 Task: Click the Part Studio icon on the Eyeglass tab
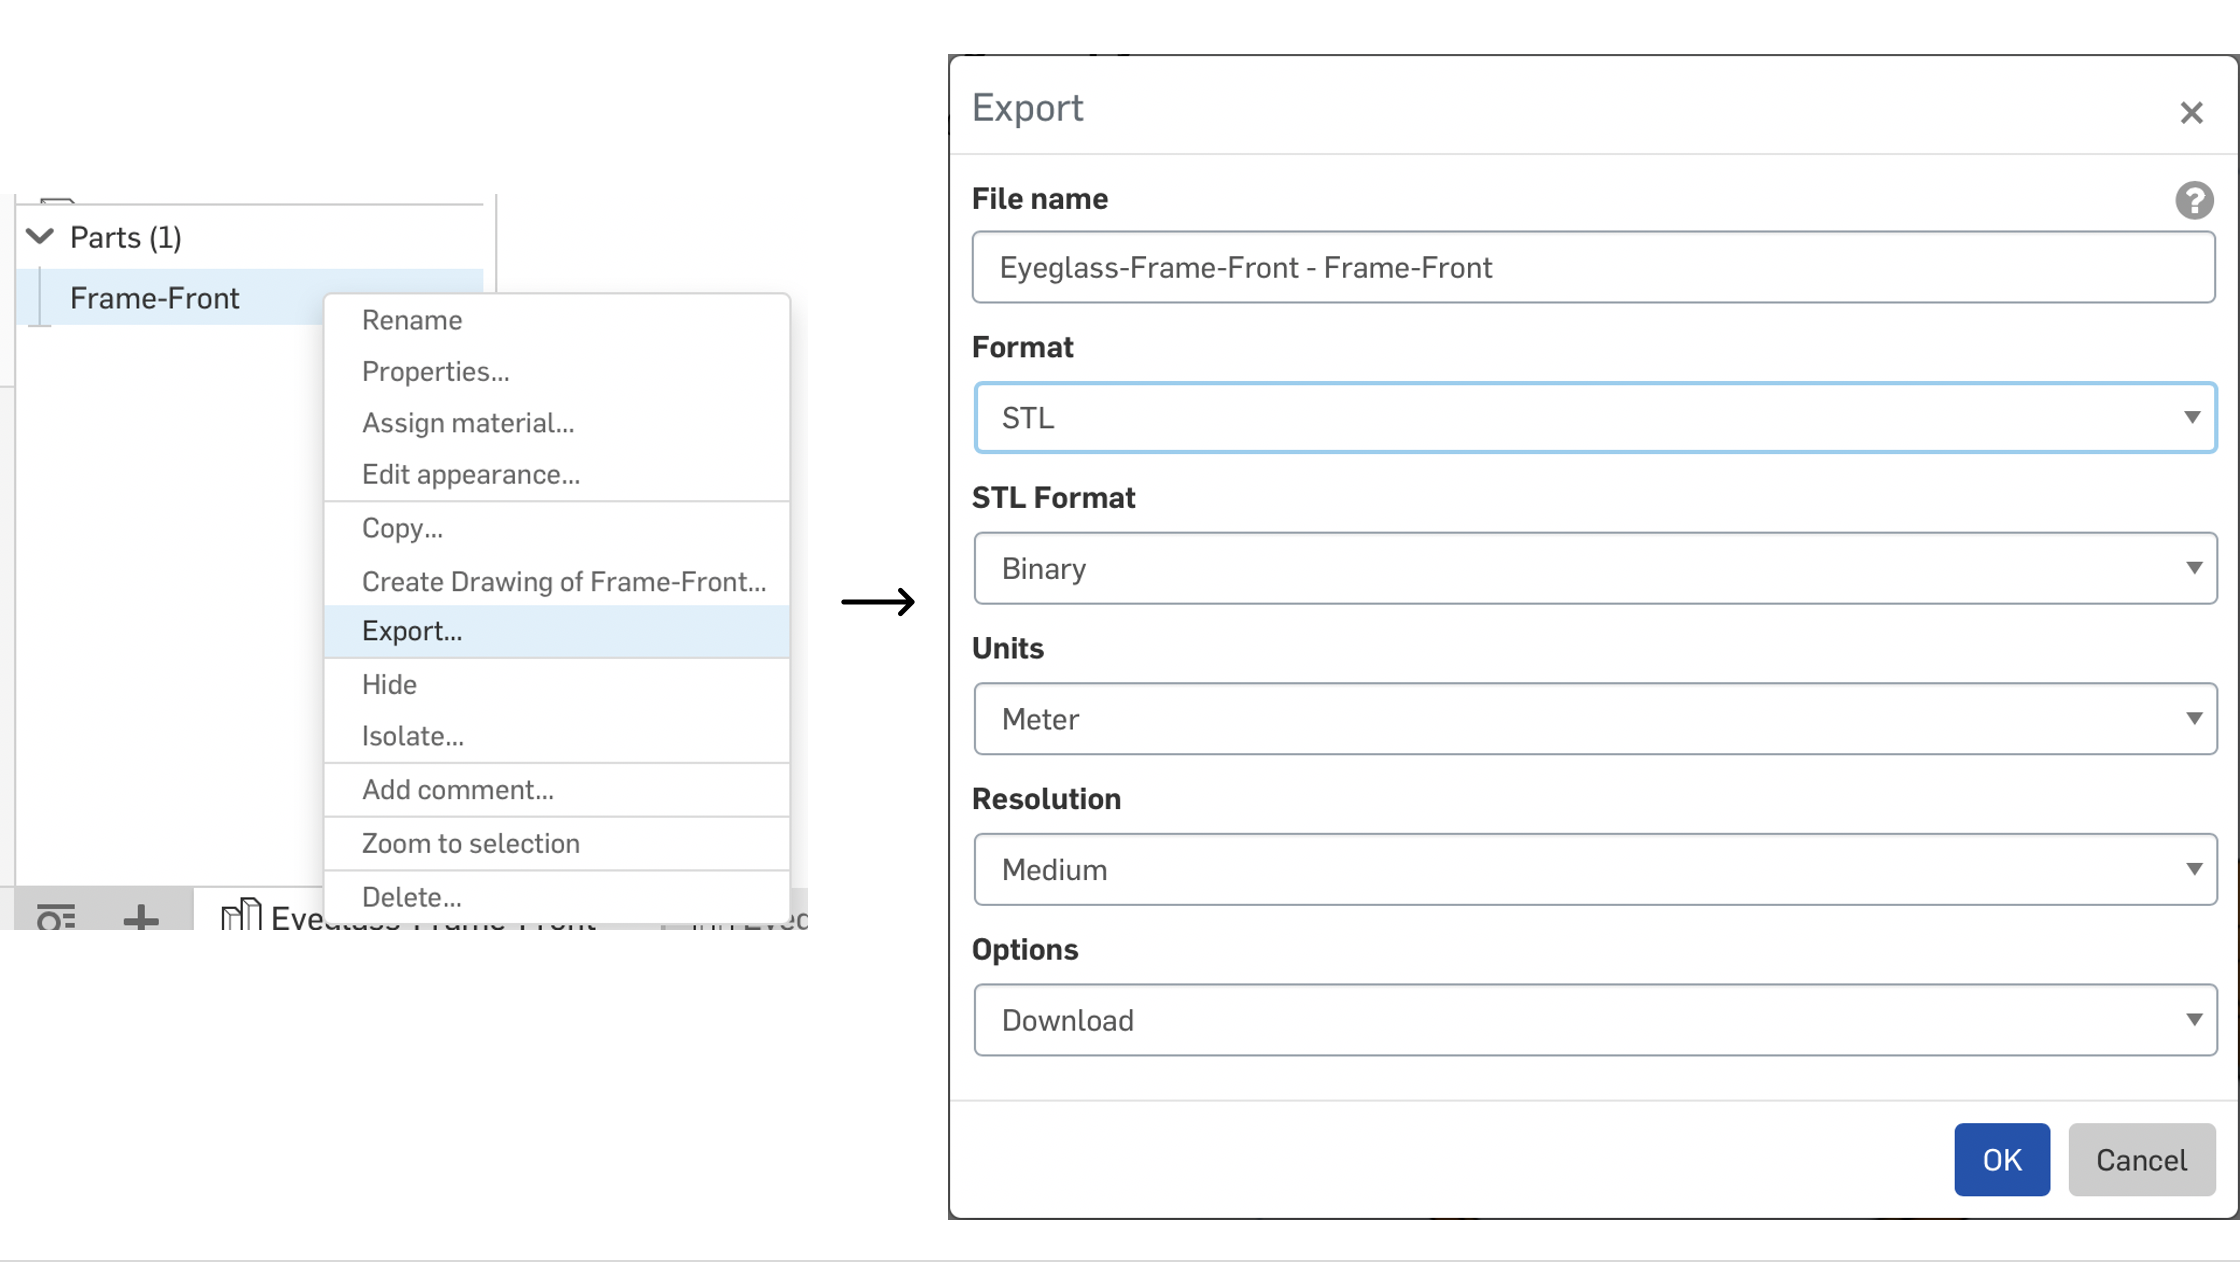click(x=240, y=914)
